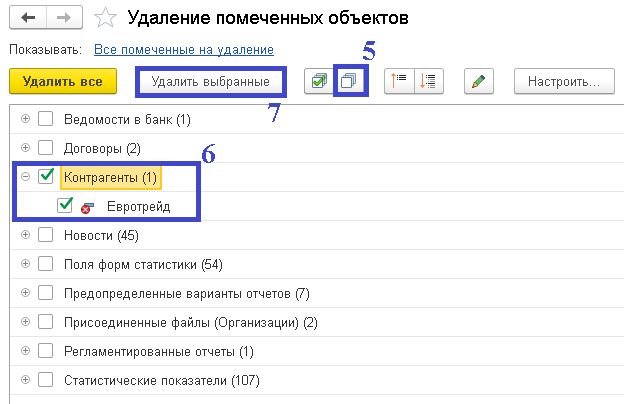Image resolution: width=624 pixels, height=404 pixels.
Task: Click the Удалить все button
Action: tap(63, 81)
